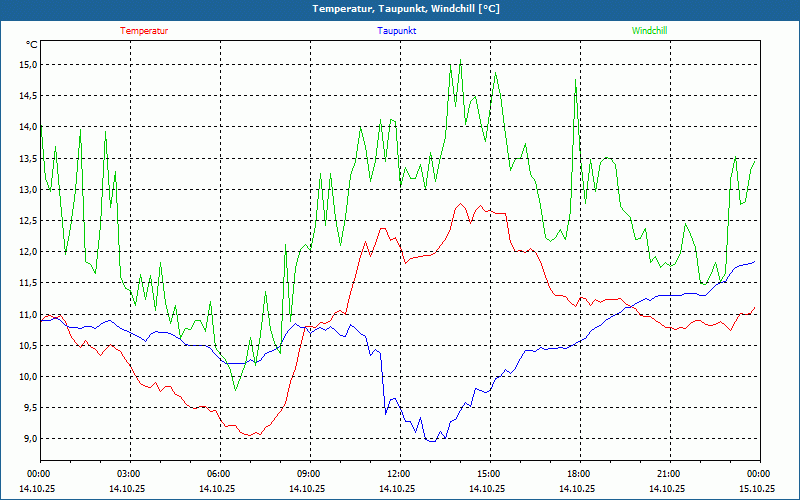800x500 pixels.
Task: Click the 12,0 y-axis value
Action: [x=27, y=252]
